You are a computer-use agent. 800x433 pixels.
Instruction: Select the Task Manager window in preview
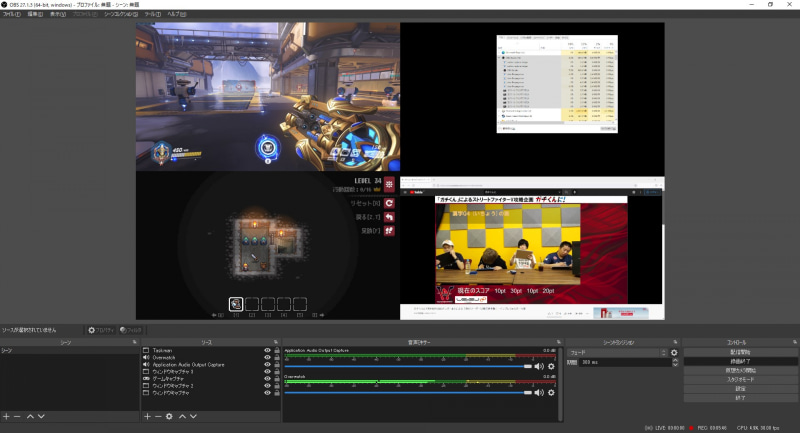pyautogui.click(x=557, y=84)
